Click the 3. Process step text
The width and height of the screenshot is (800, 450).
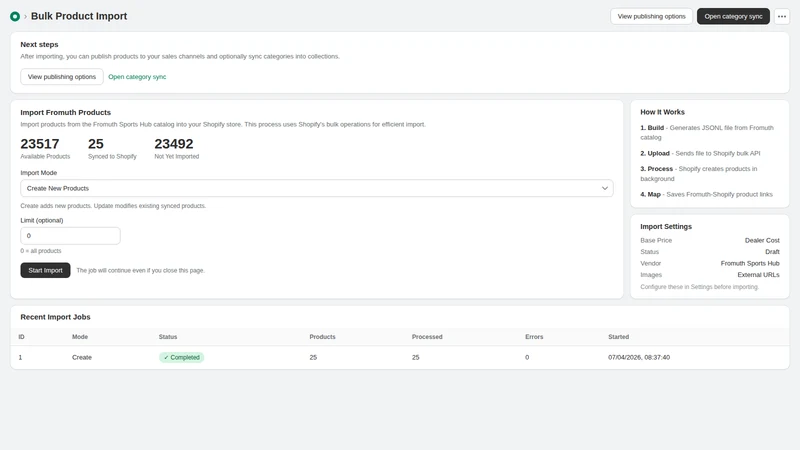tap(699, 173)
